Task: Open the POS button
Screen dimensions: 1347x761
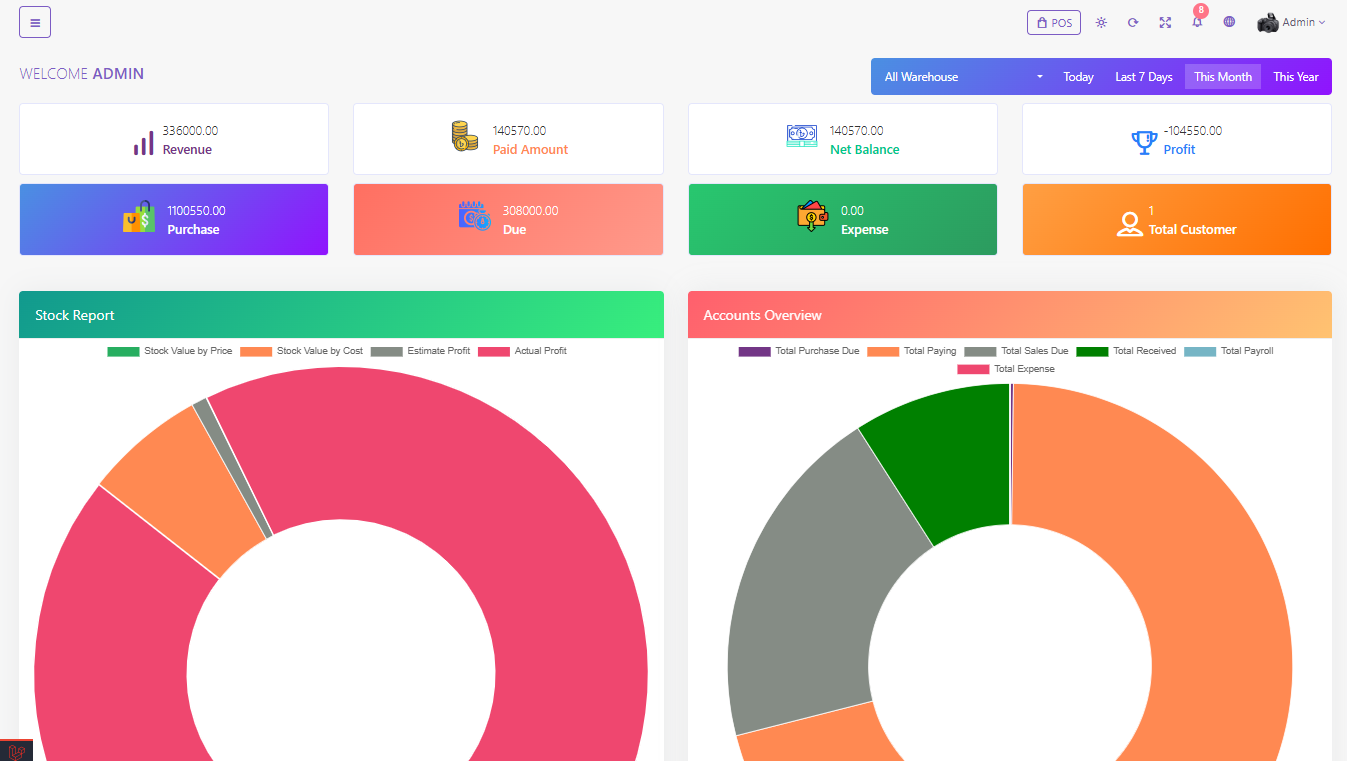Action: click(1053, 22)
